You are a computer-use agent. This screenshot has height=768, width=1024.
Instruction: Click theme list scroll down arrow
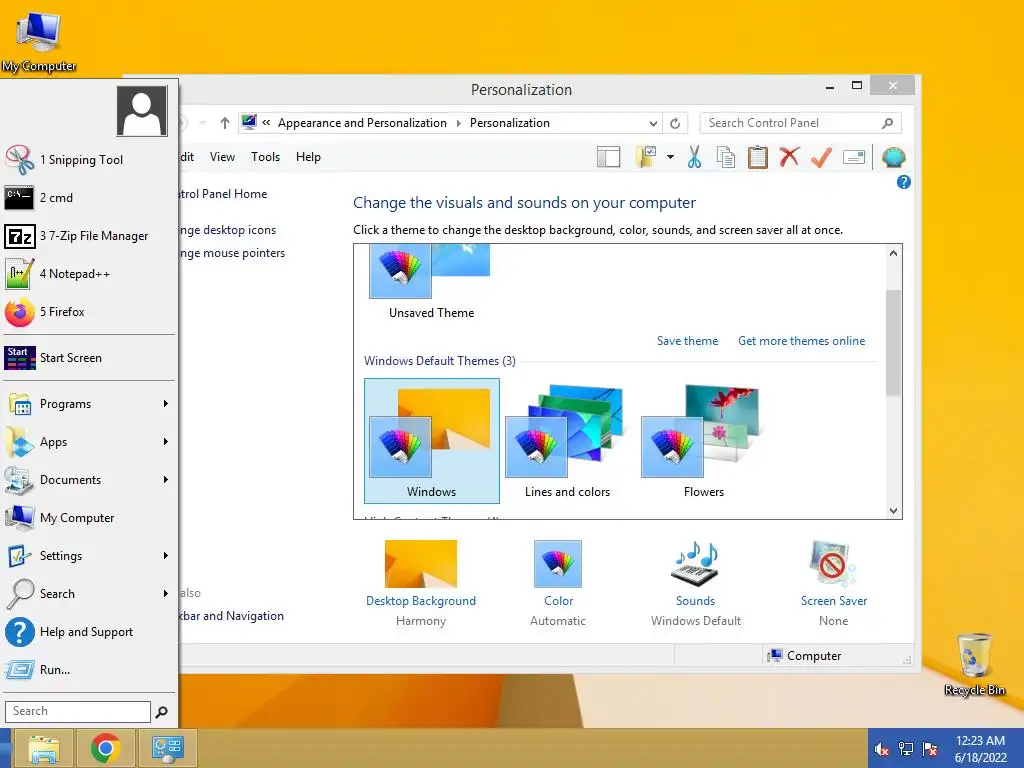(893, 511)
